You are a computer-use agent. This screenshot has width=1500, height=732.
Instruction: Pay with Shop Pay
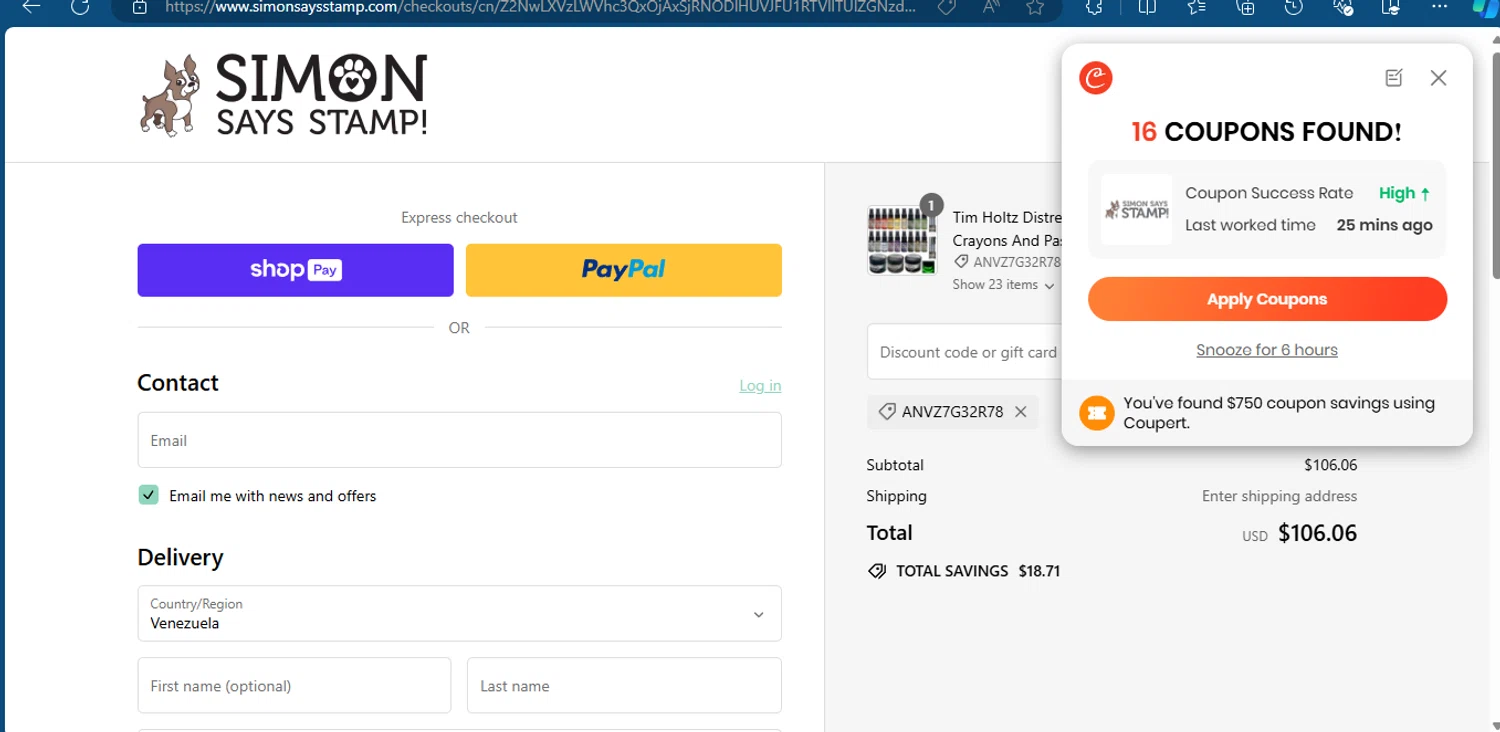pos(295,270)
